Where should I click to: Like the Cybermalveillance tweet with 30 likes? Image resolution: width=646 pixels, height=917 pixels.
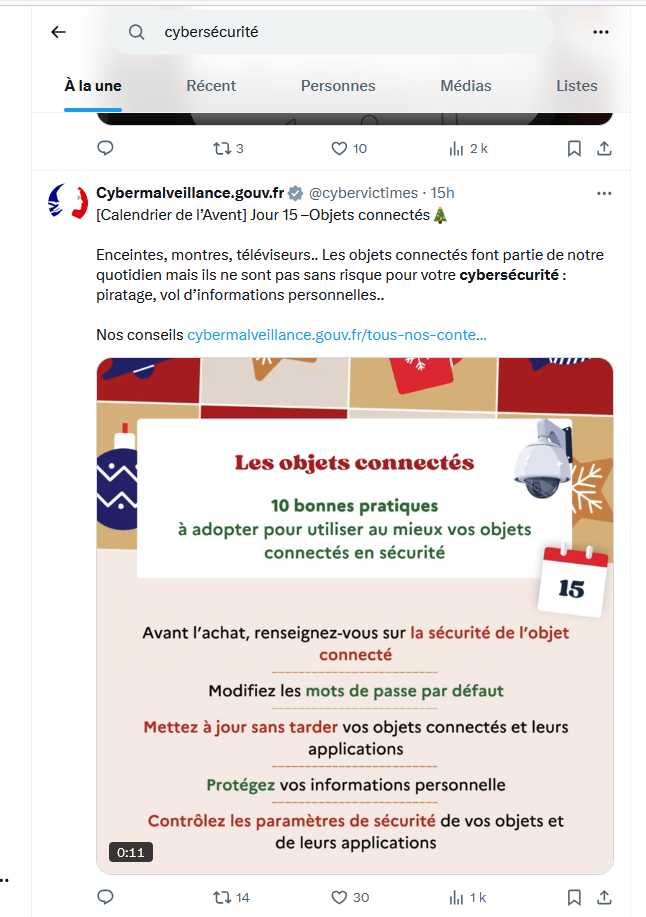(339, 898)
